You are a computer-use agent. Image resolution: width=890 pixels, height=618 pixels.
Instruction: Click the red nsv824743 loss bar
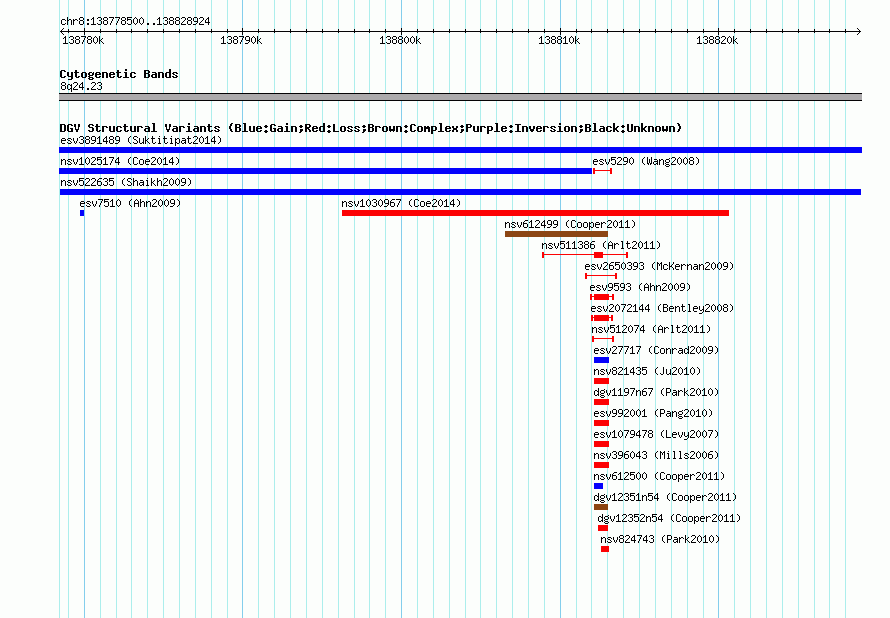(605, 549)
